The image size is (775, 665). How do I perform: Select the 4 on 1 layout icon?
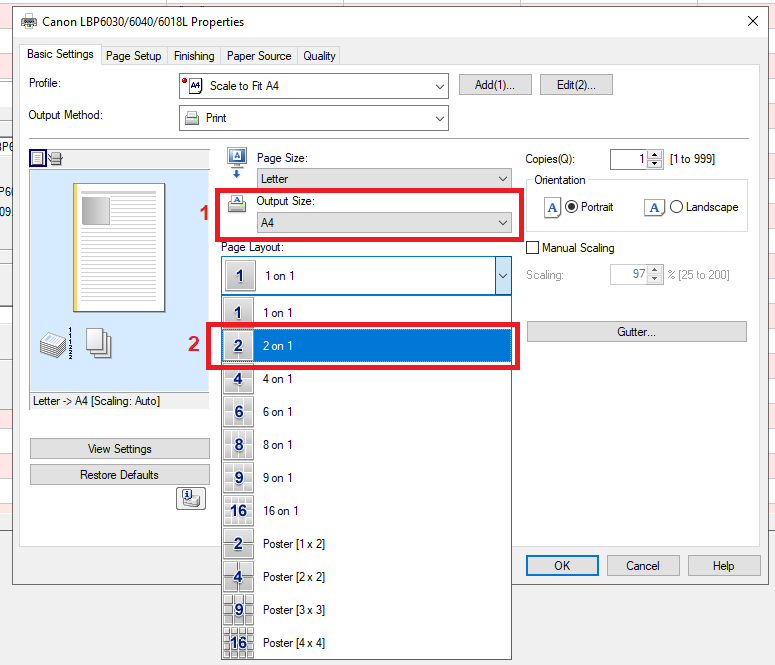(238, 379)
